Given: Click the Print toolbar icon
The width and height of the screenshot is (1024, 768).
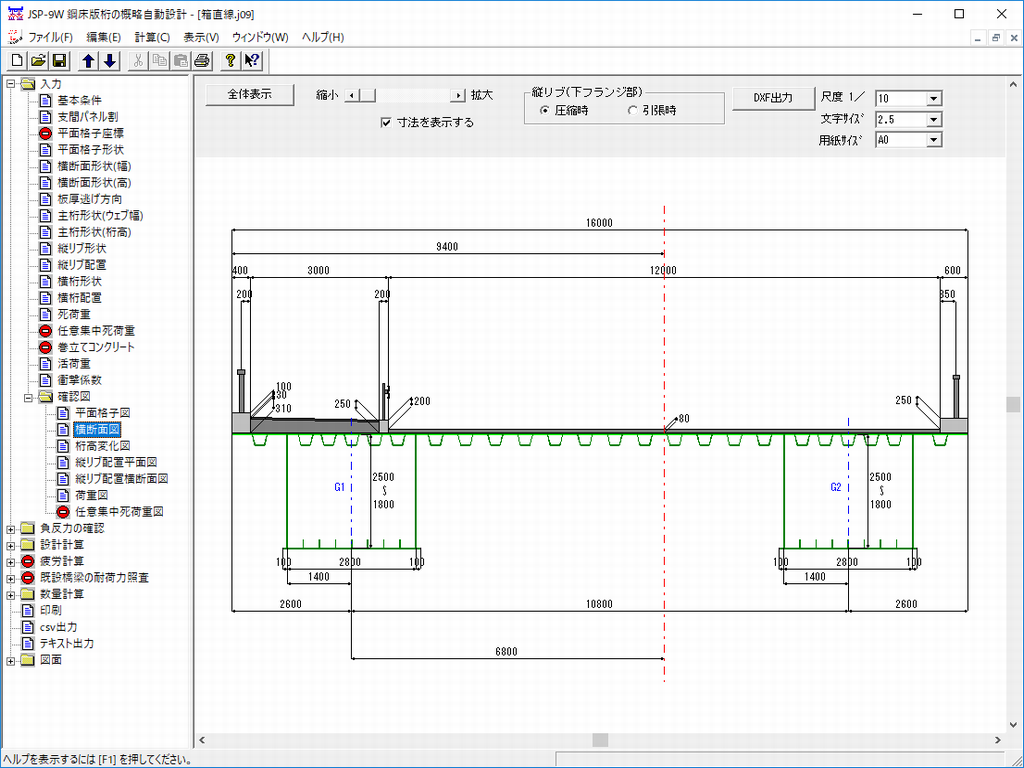Looking at the screenshot, I should click(x=202, y=61).
